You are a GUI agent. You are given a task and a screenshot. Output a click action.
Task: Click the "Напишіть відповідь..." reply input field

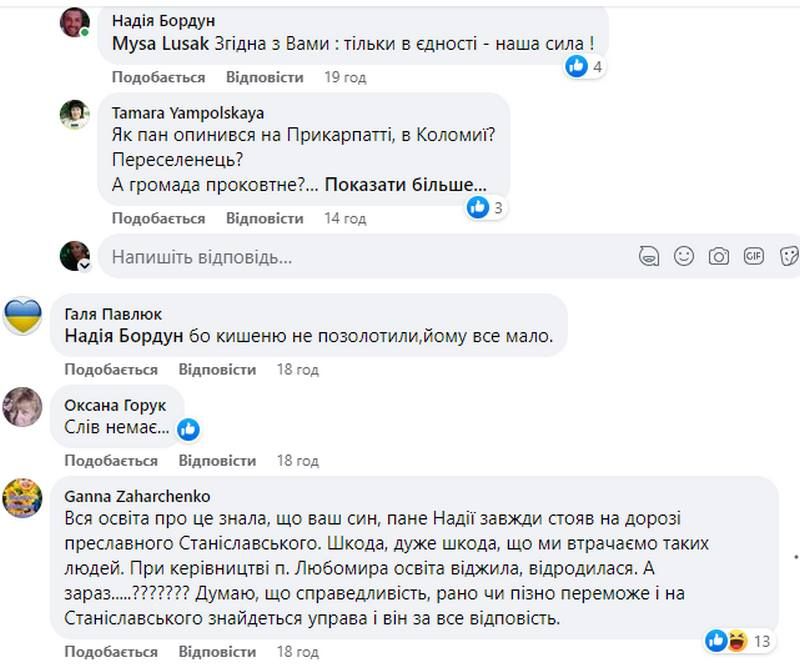coord(250,256)
